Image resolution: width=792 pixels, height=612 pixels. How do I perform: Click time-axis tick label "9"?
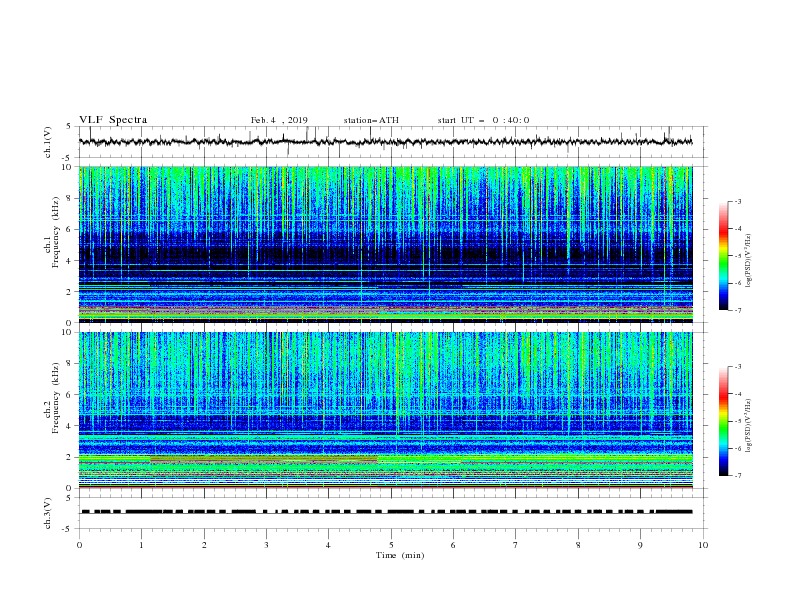640,545
